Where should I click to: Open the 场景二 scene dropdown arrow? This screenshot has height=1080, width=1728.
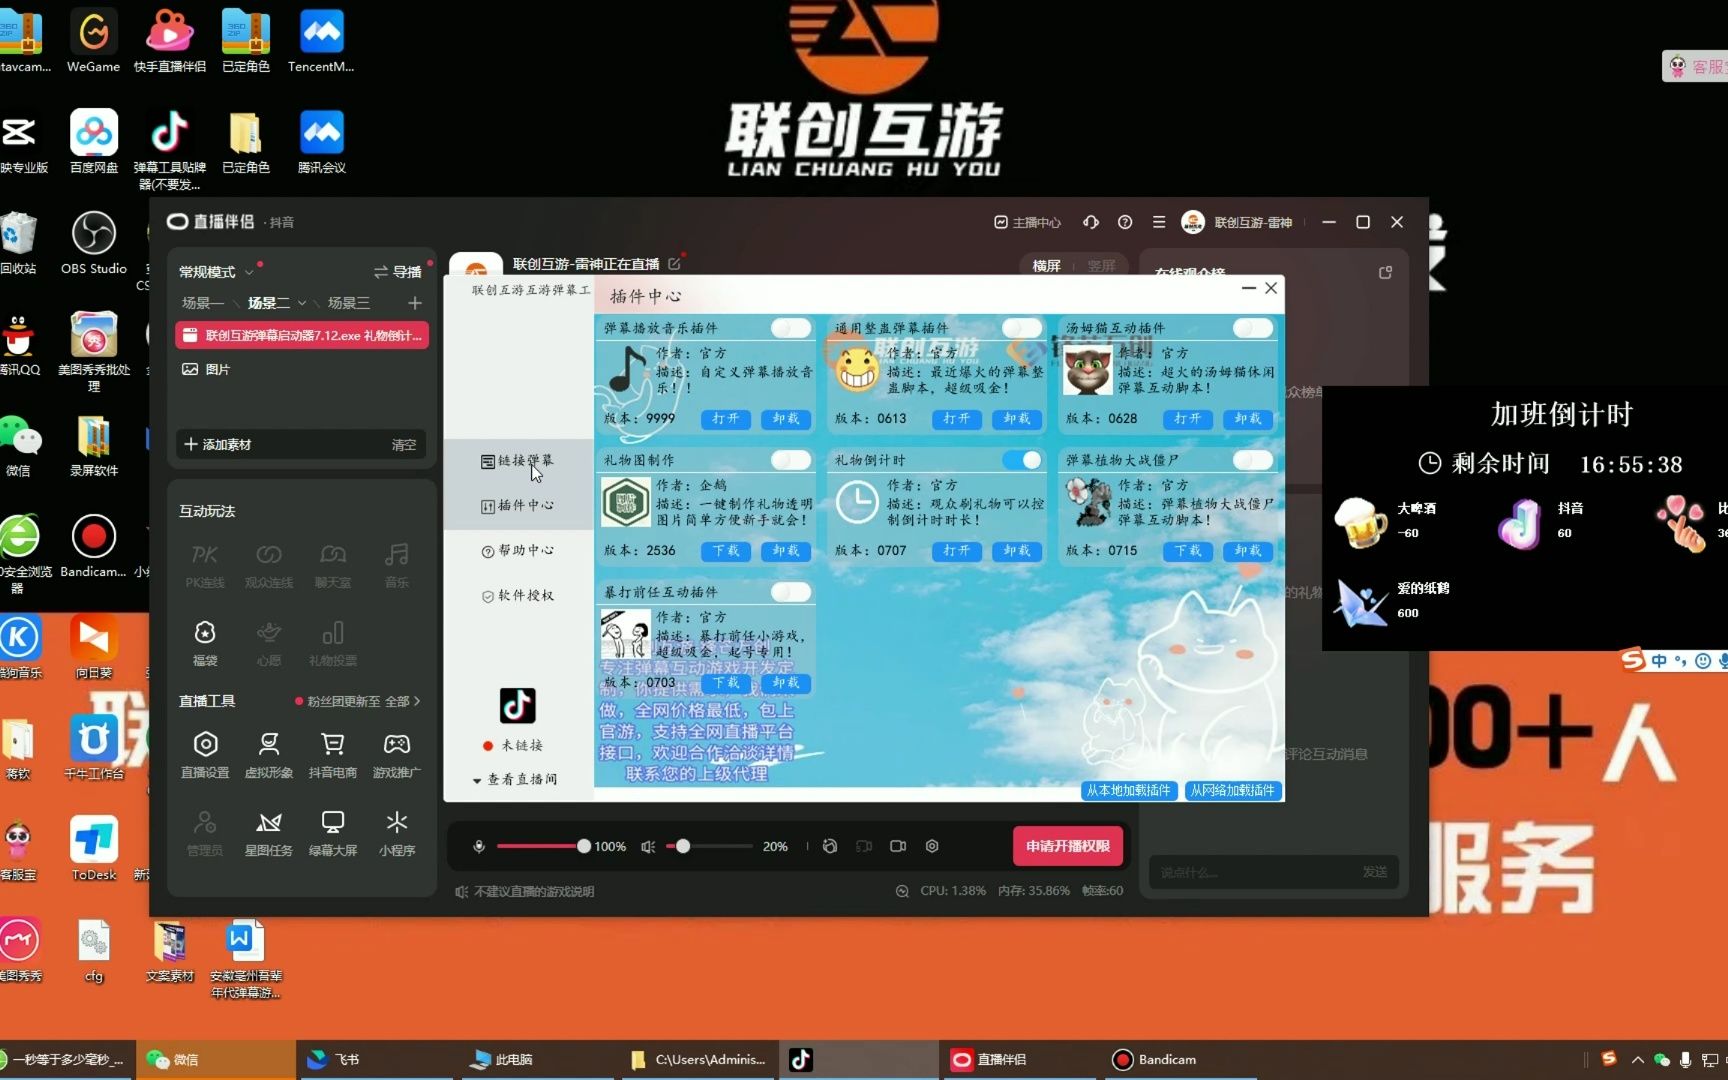302,303
